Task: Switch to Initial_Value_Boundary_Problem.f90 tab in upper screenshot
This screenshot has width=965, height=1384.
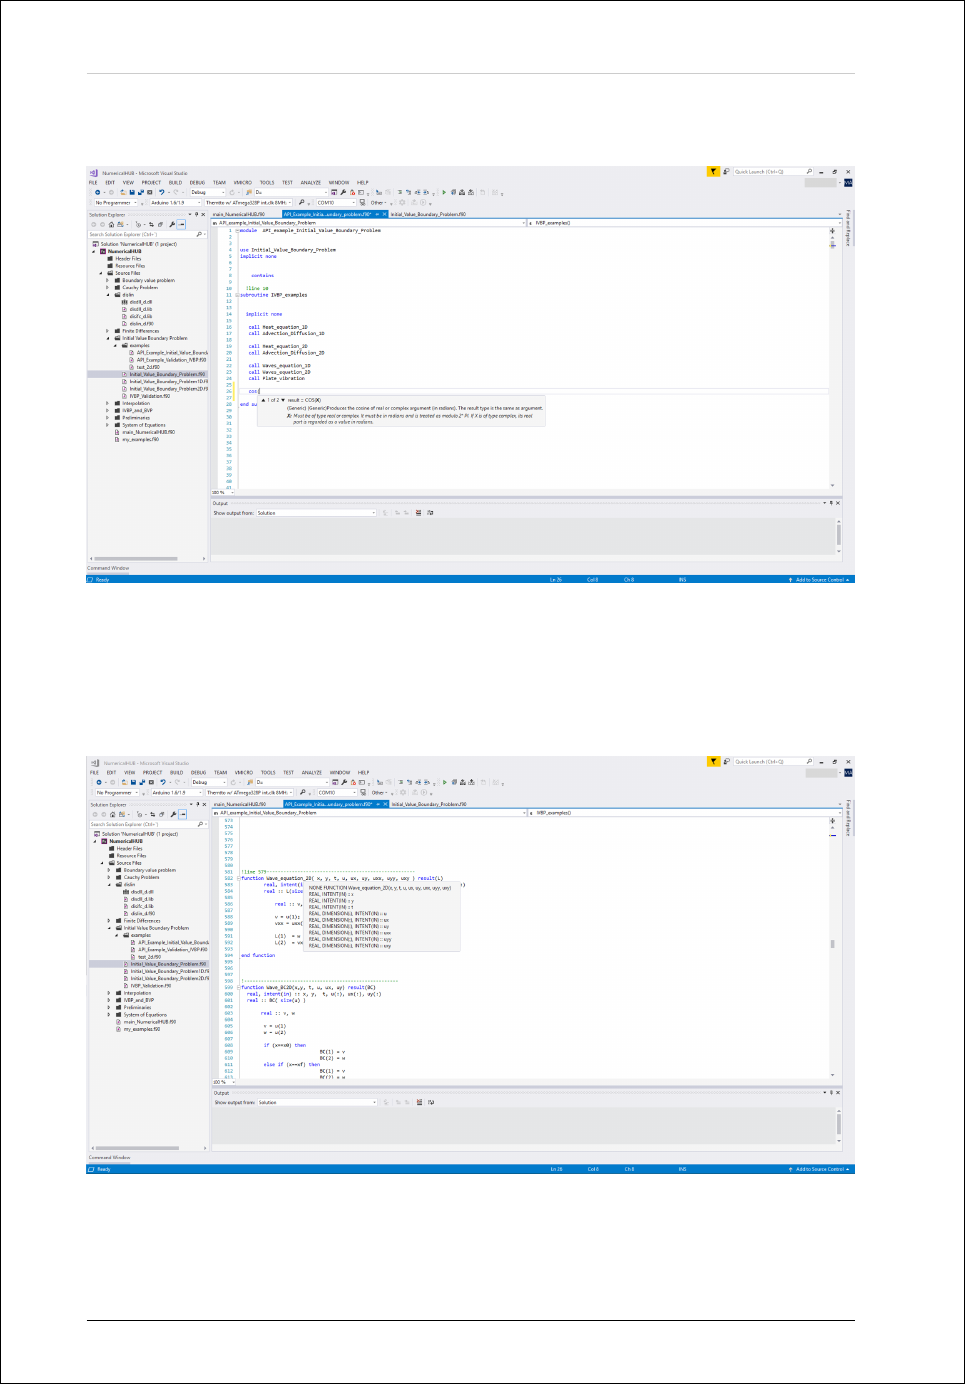Action: coord(428,214)
